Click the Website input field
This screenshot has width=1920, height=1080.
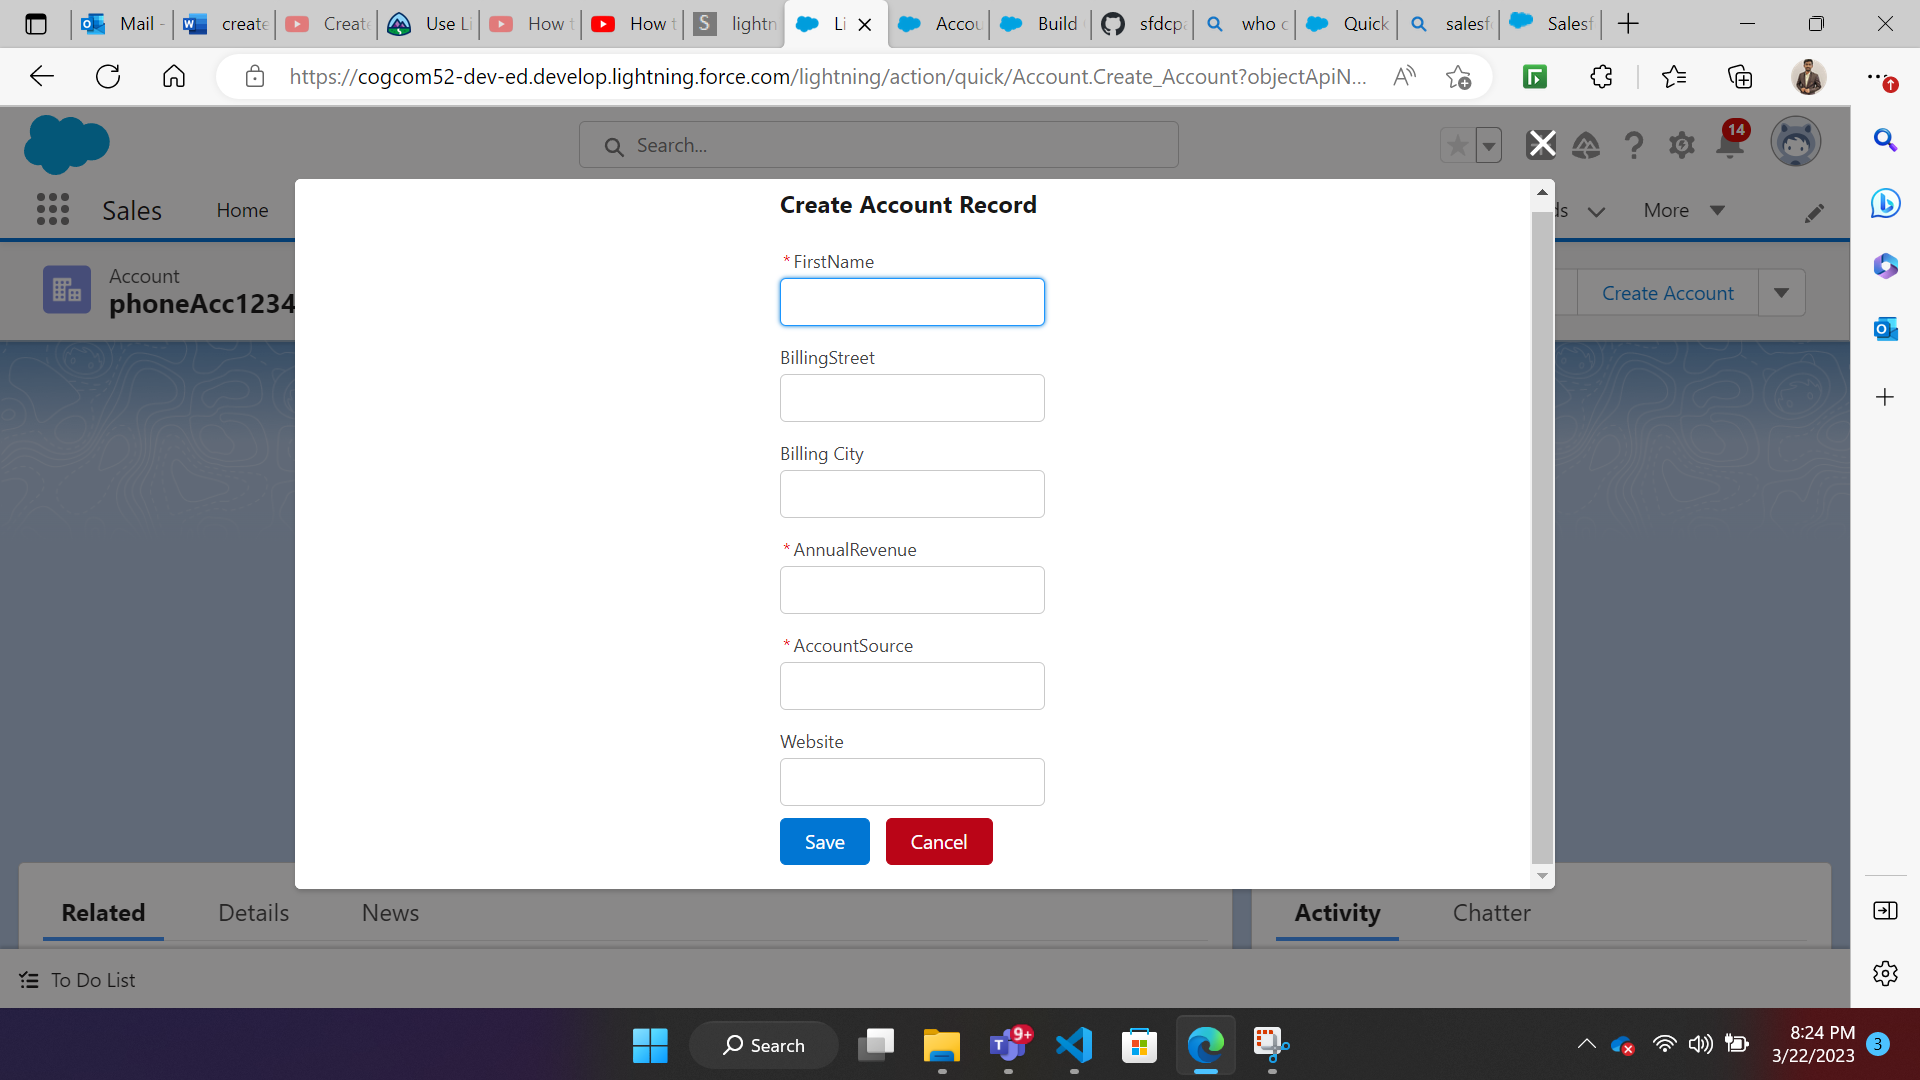tap(911, 782)
